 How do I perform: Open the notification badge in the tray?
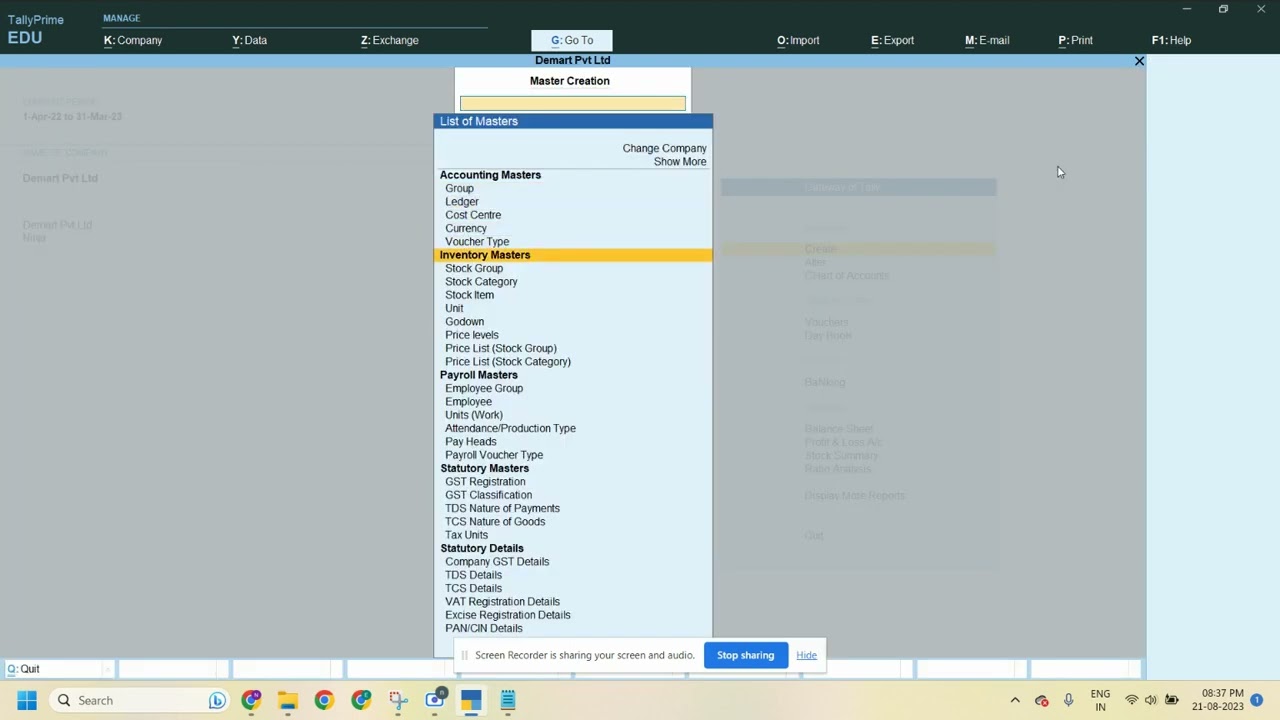pyautogui.click(x=1257, y=700)
